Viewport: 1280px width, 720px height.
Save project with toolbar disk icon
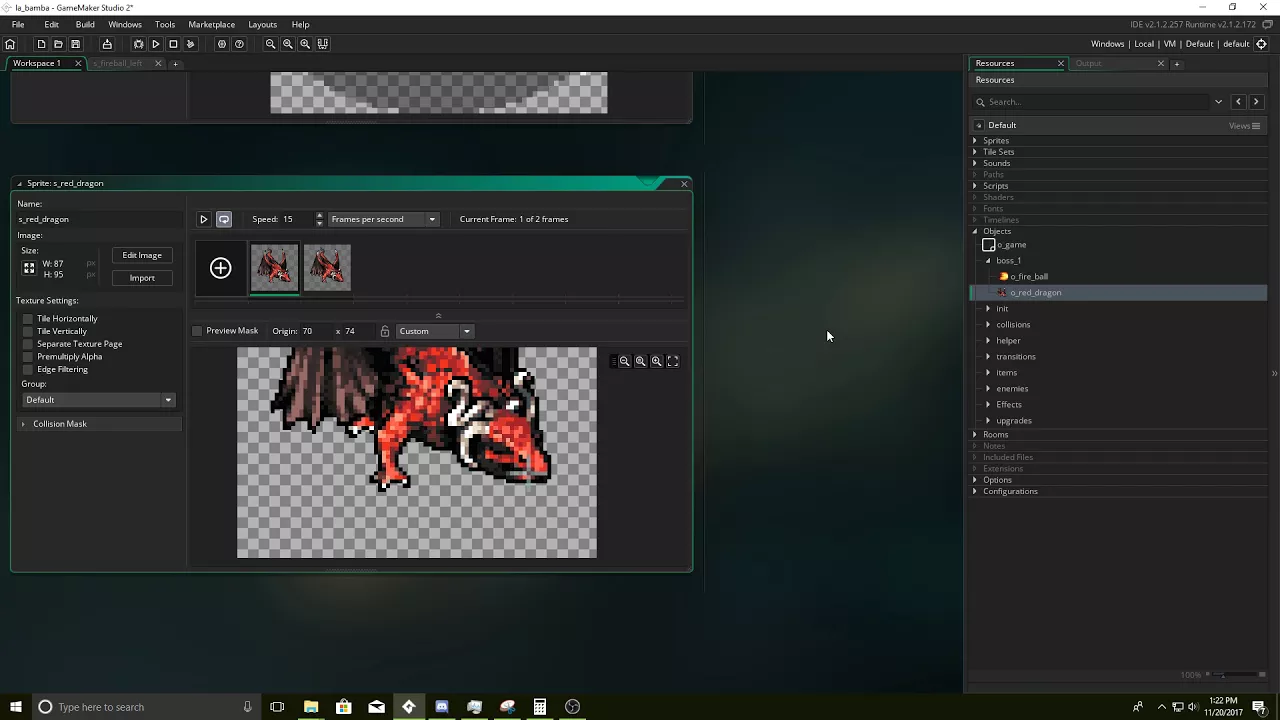coord(75,44)
